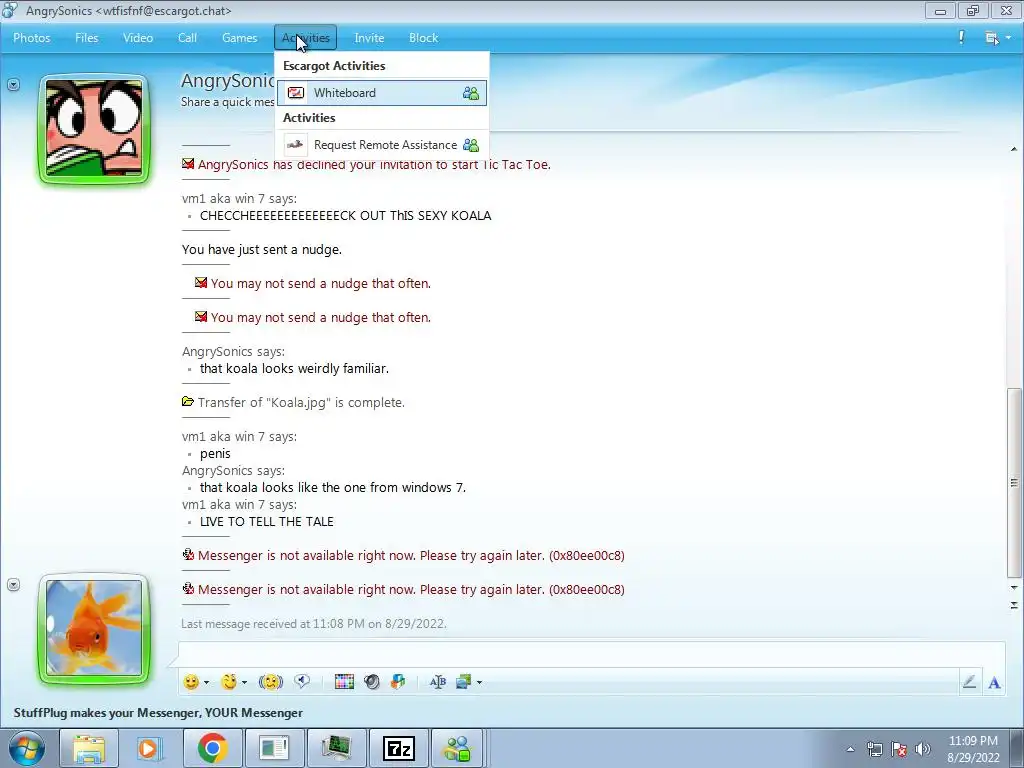
Task: Switch to handwriting pen mode
Action: pyautogui.click(x=969, y=682)
